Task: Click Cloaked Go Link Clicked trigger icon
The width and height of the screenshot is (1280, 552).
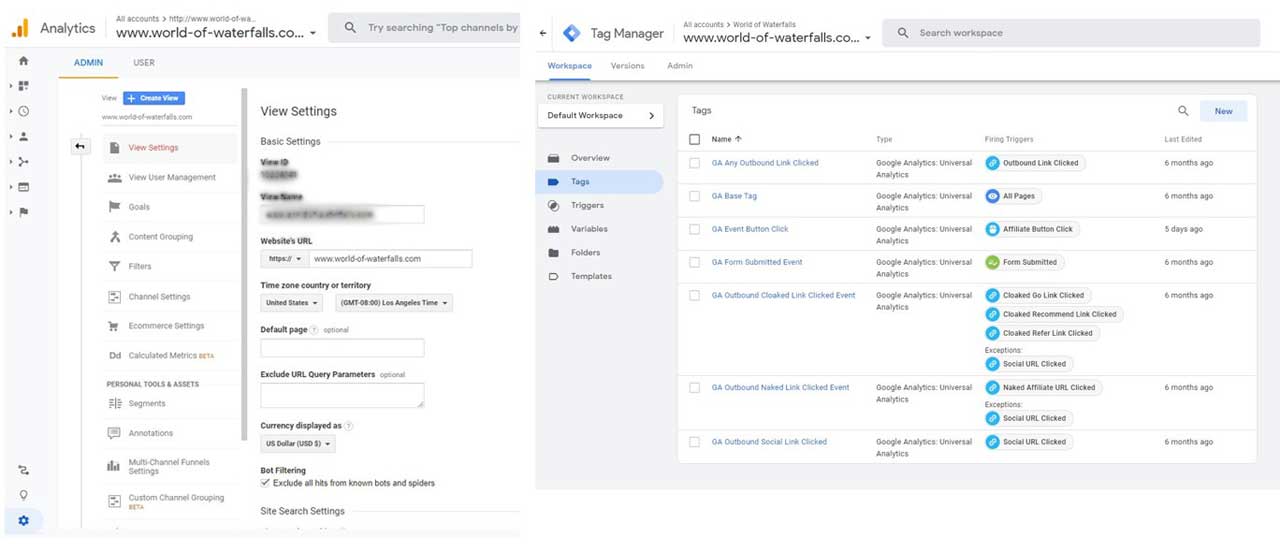Action: (993, 295)
